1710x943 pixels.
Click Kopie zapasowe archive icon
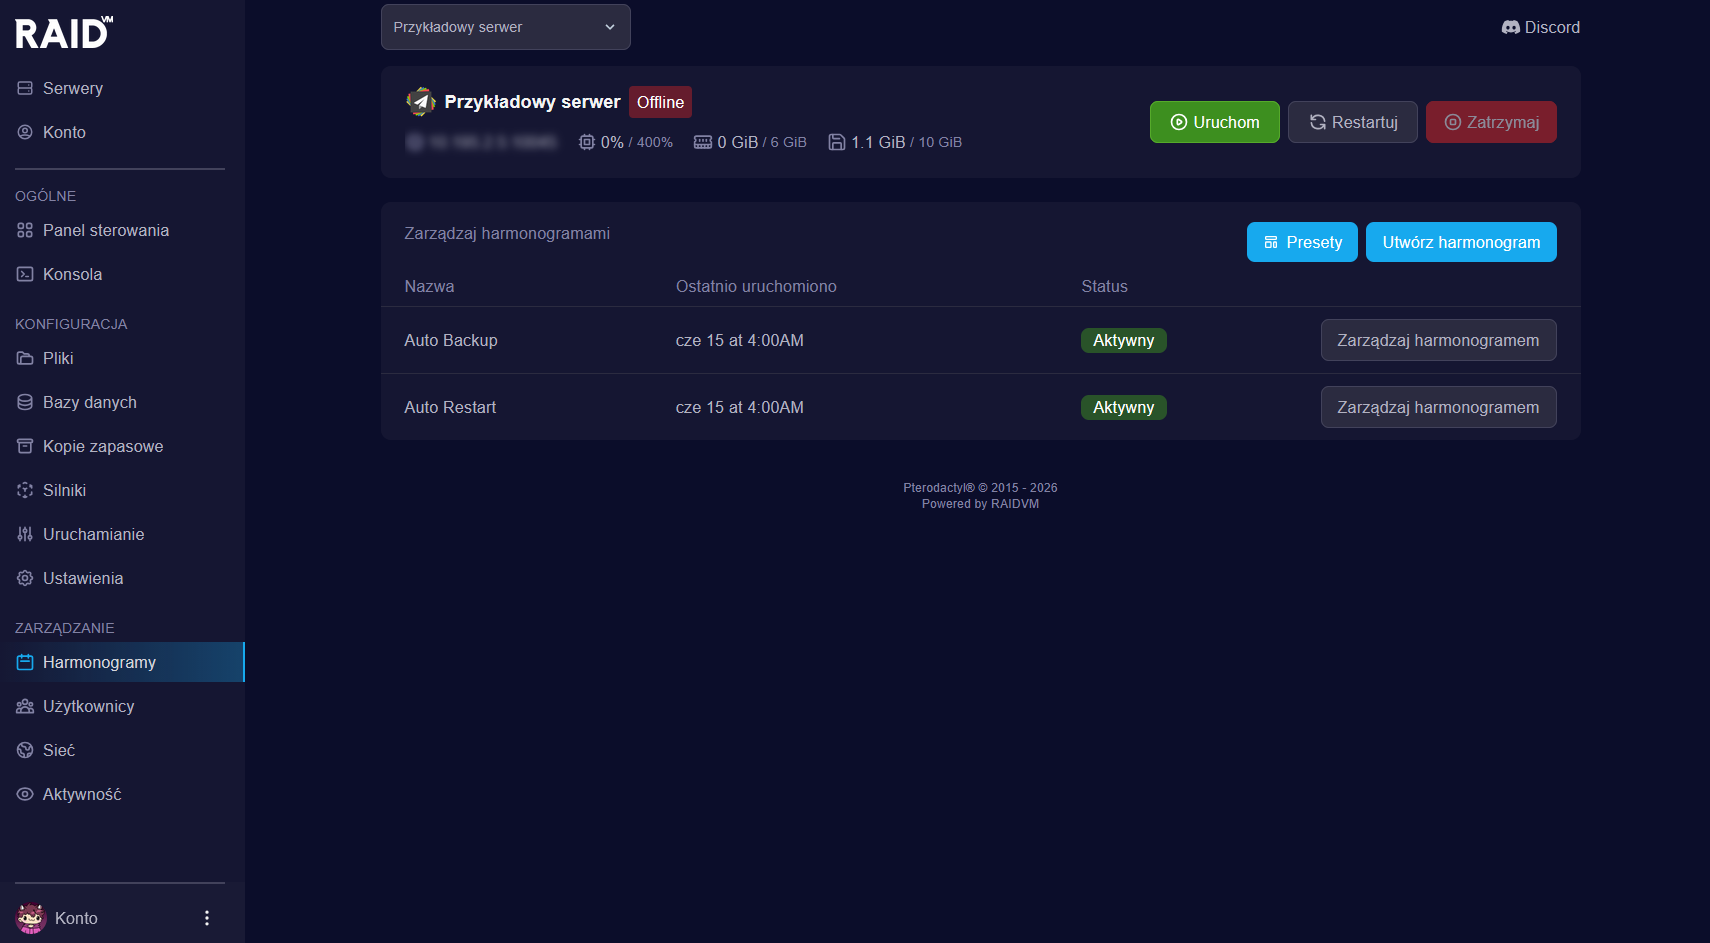click(25, 446)
